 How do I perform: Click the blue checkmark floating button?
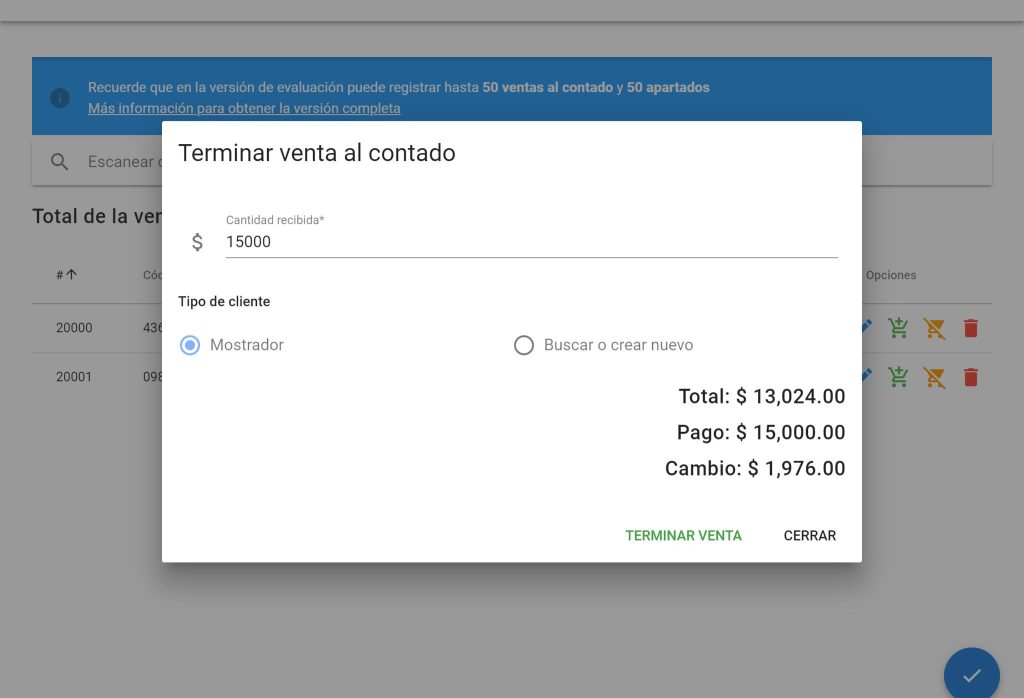[971, 675]
